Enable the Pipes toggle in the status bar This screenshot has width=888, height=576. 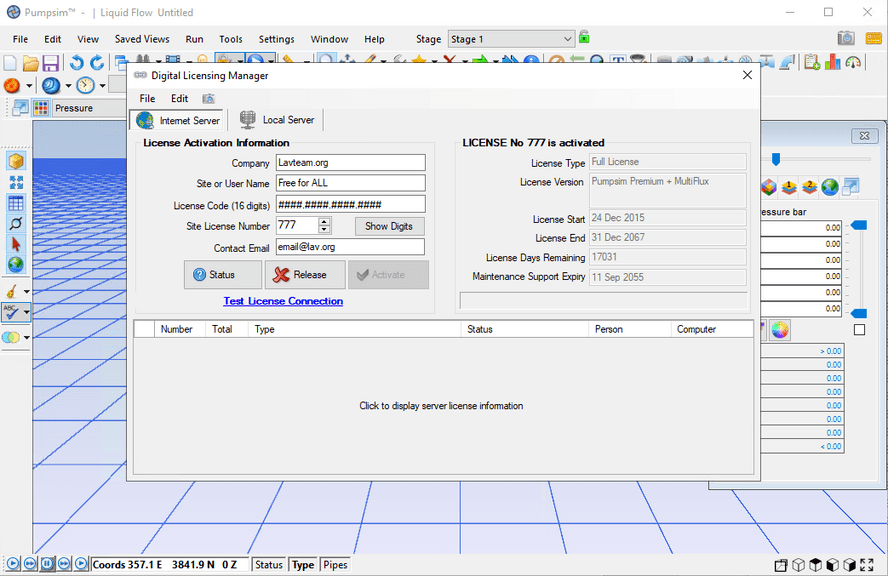click(334, 564)
